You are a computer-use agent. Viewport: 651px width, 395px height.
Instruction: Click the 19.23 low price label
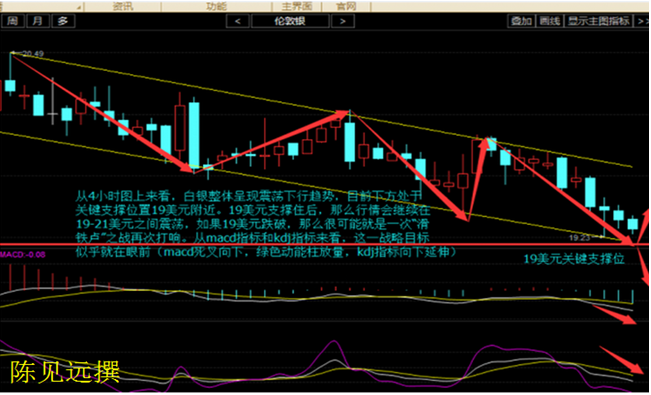580,238
